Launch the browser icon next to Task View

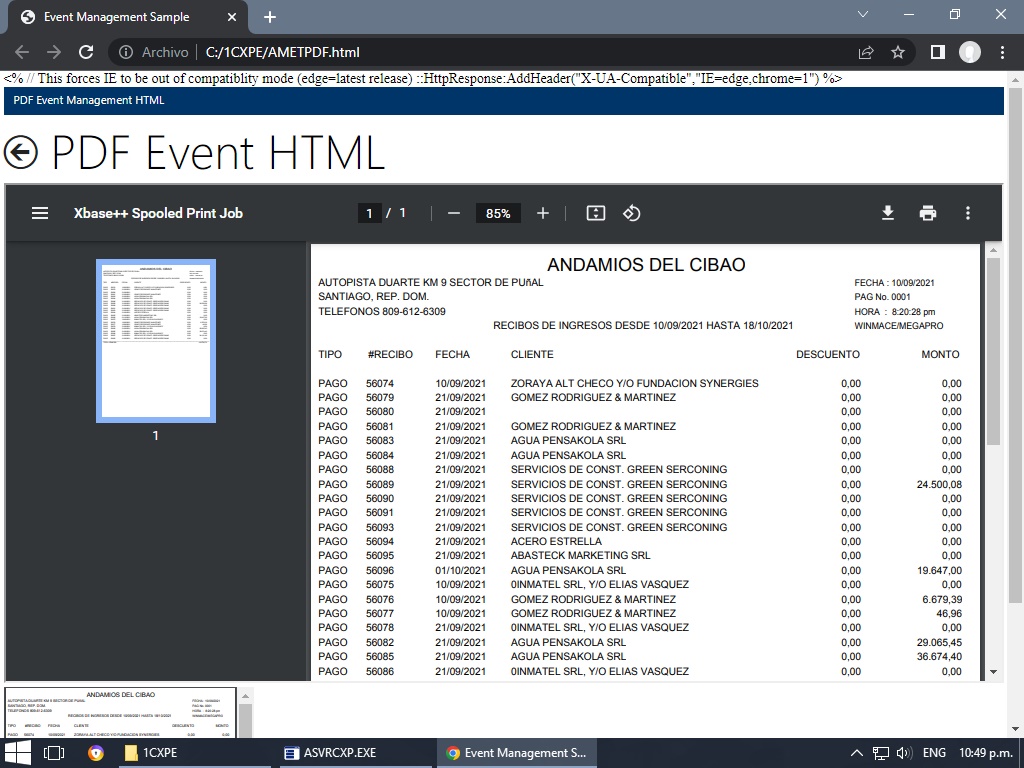[x=96, y=753]
